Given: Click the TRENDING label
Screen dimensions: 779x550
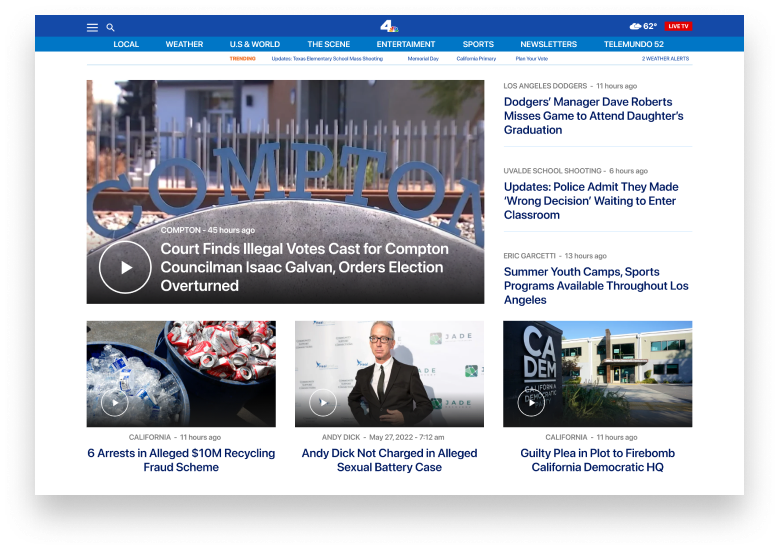Looking at the screenshot, I should click(x=242, y=59).
